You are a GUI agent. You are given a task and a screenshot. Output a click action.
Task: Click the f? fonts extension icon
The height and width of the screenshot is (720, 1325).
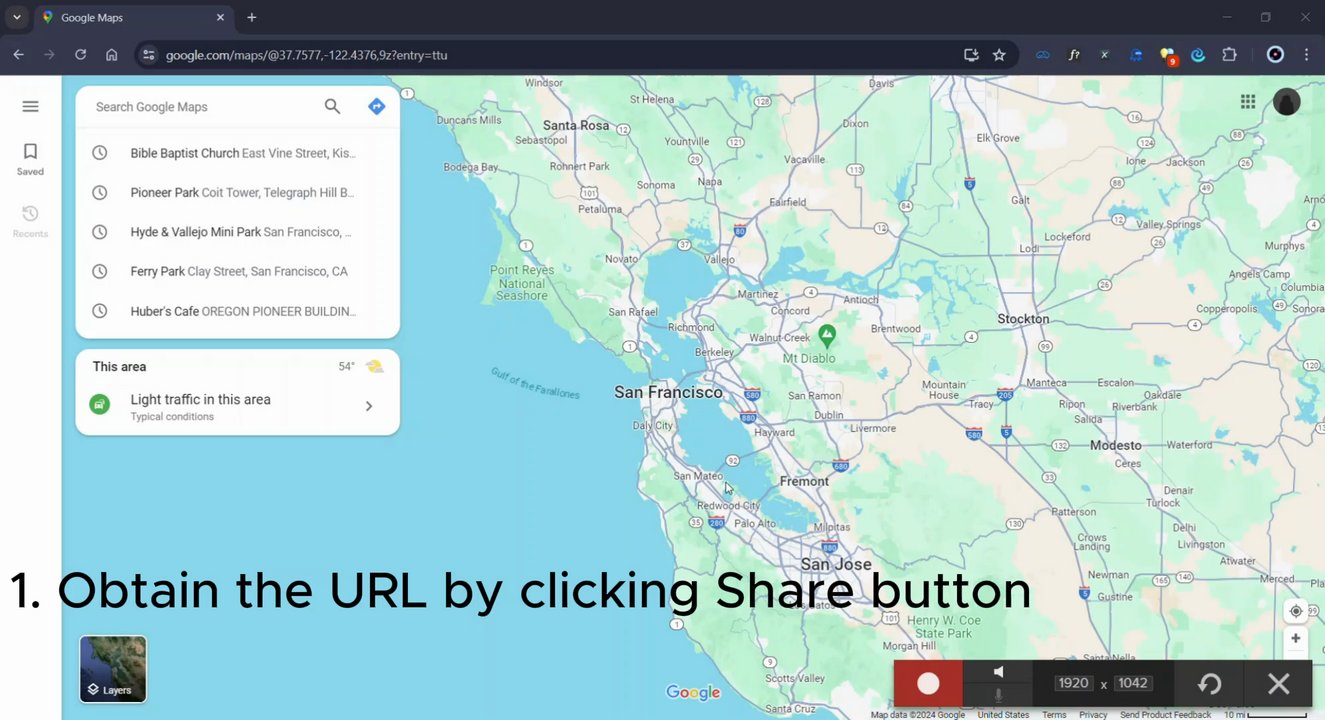(x=1074, y=55)
